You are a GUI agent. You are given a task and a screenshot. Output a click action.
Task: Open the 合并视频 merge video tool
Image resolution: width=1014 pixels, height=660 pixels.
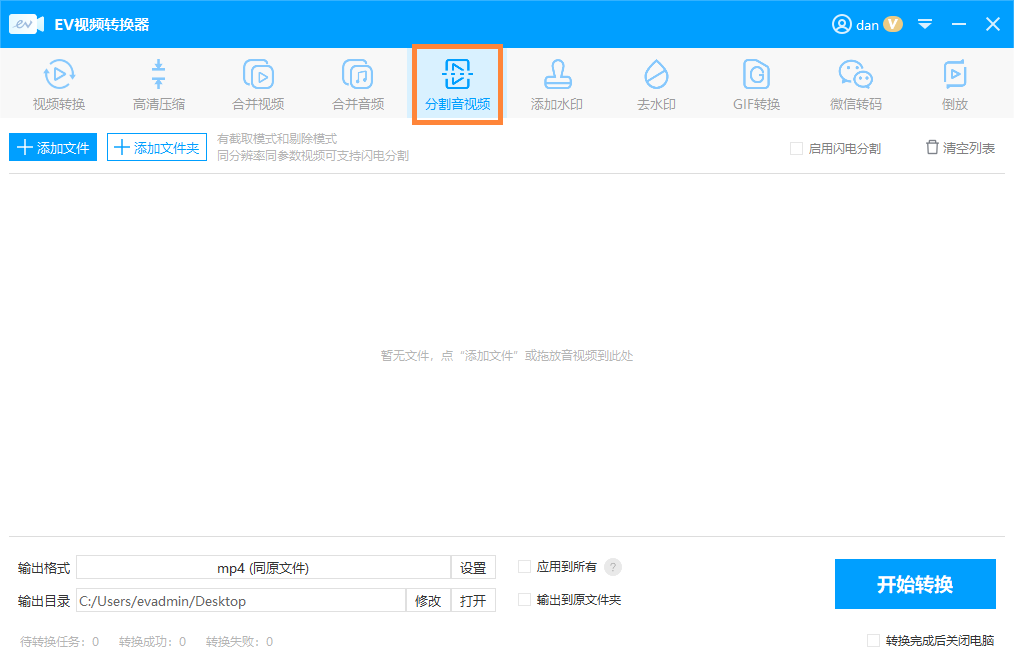258,84
